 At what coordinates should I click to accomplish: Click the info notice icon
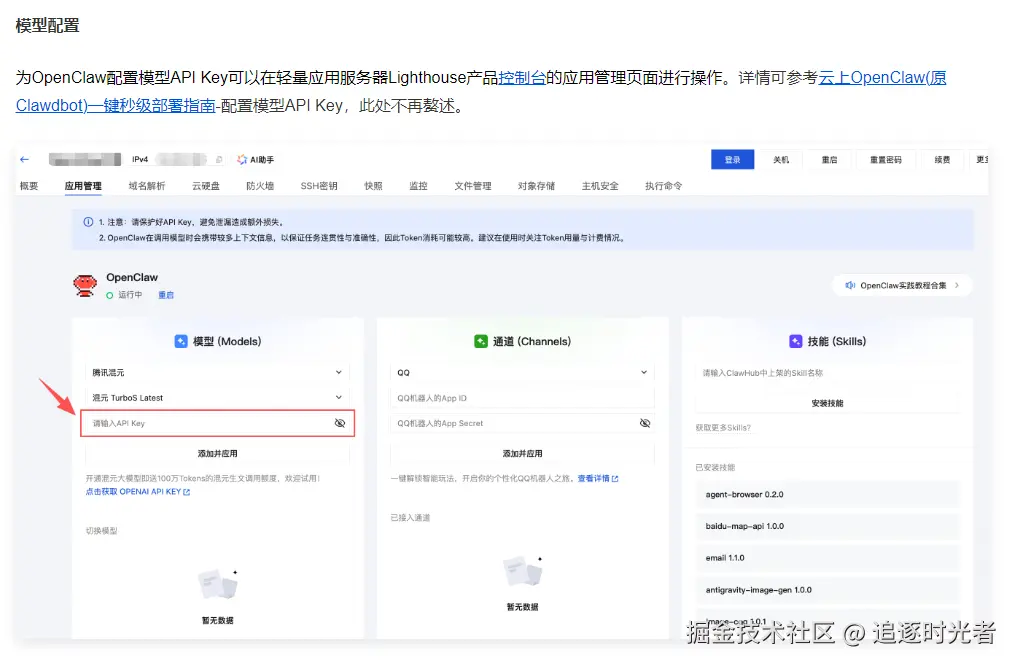[88, 222]
